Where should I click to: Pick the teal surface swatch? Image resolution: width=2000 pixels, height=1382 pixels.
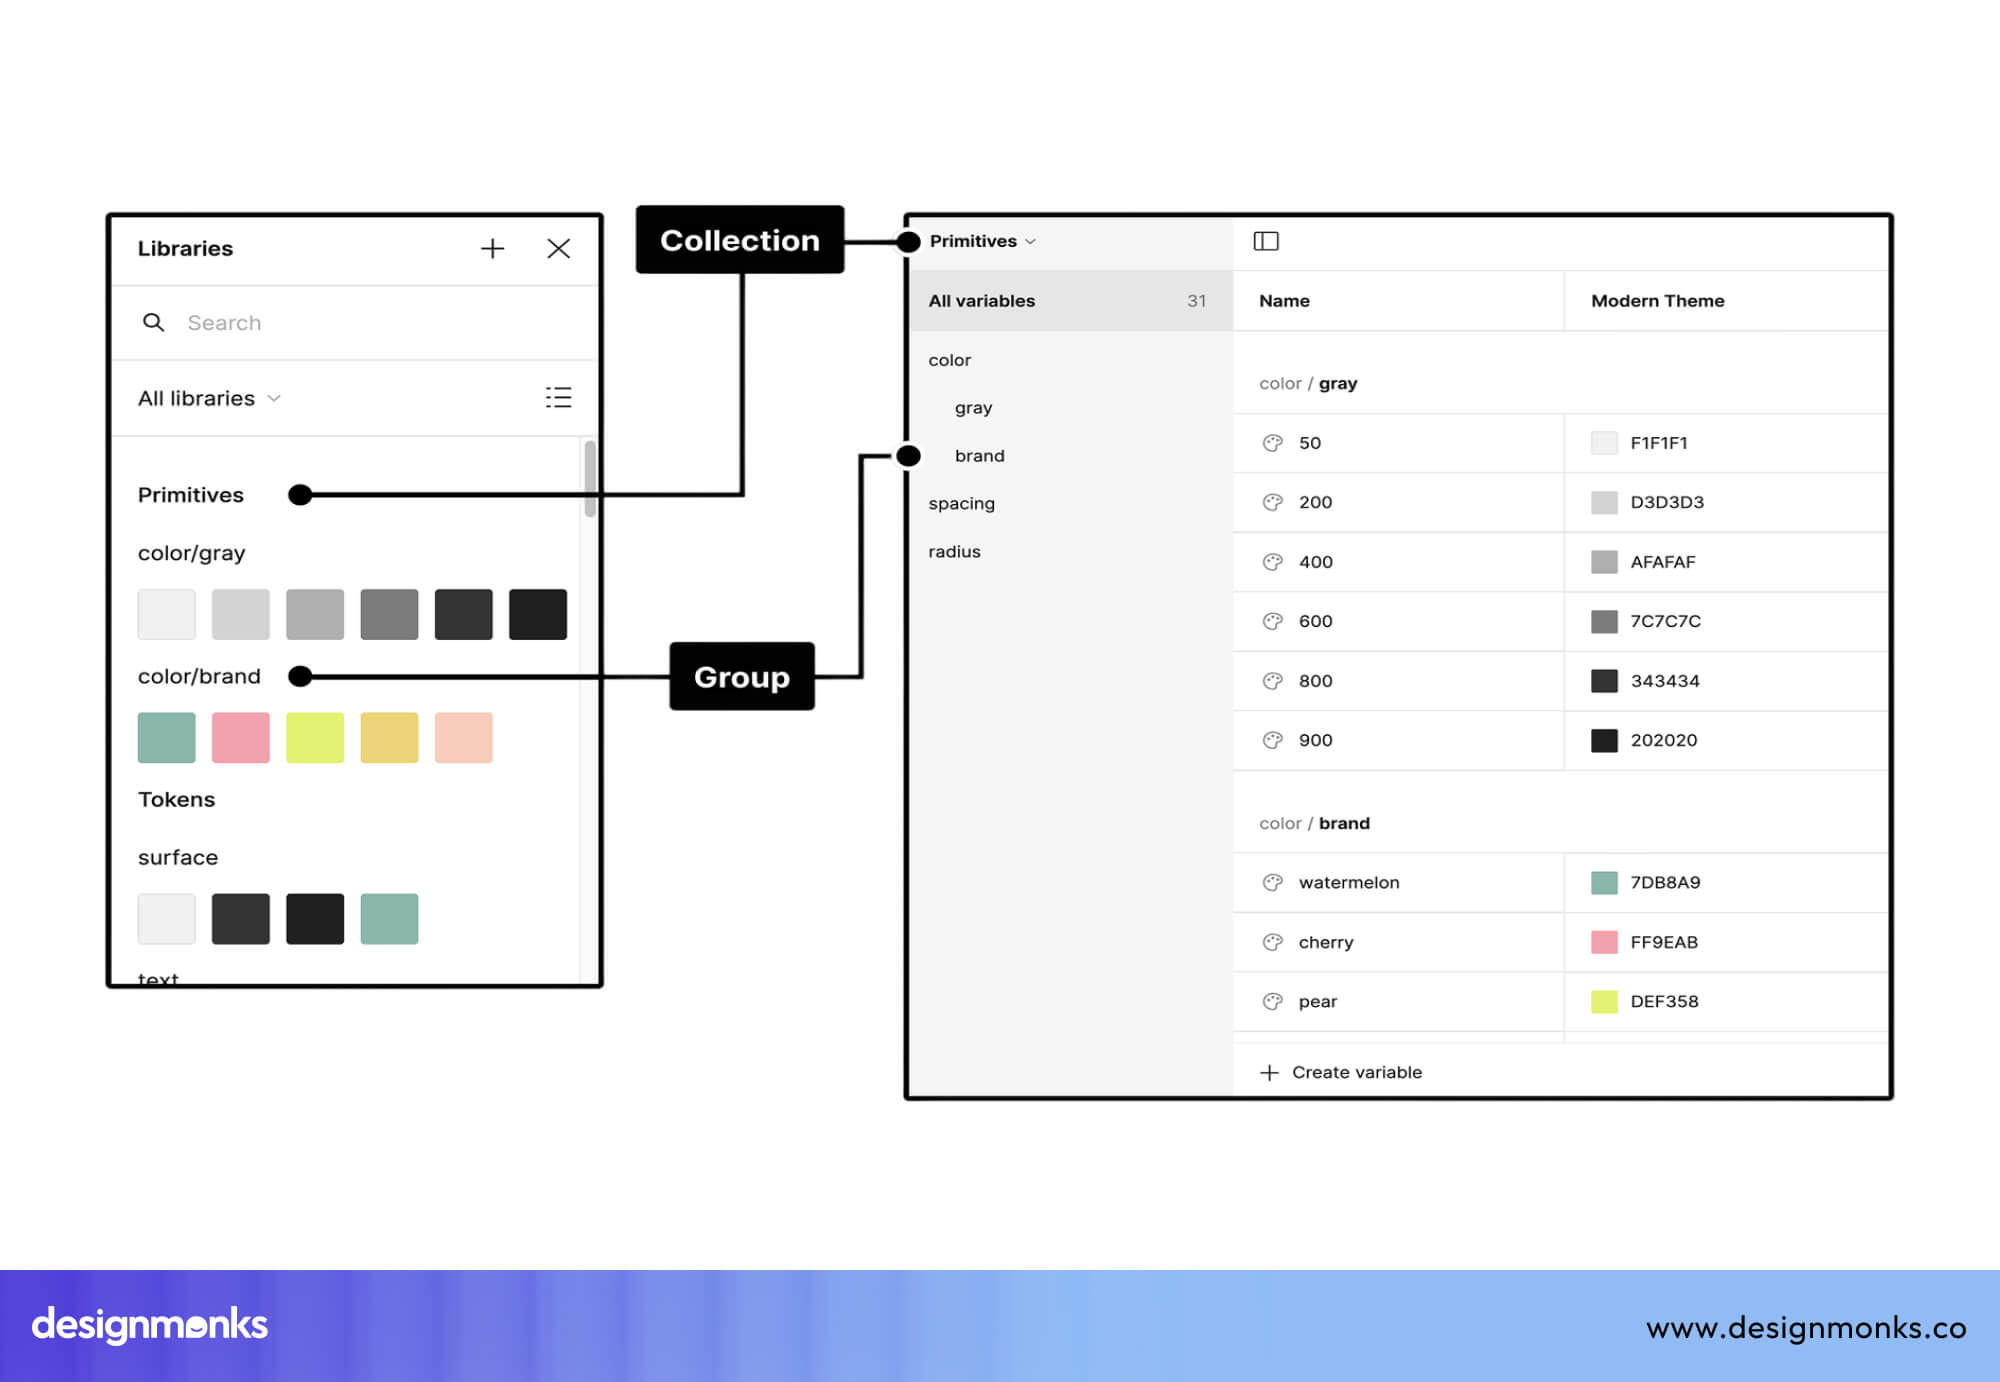[x=389, y=919]
